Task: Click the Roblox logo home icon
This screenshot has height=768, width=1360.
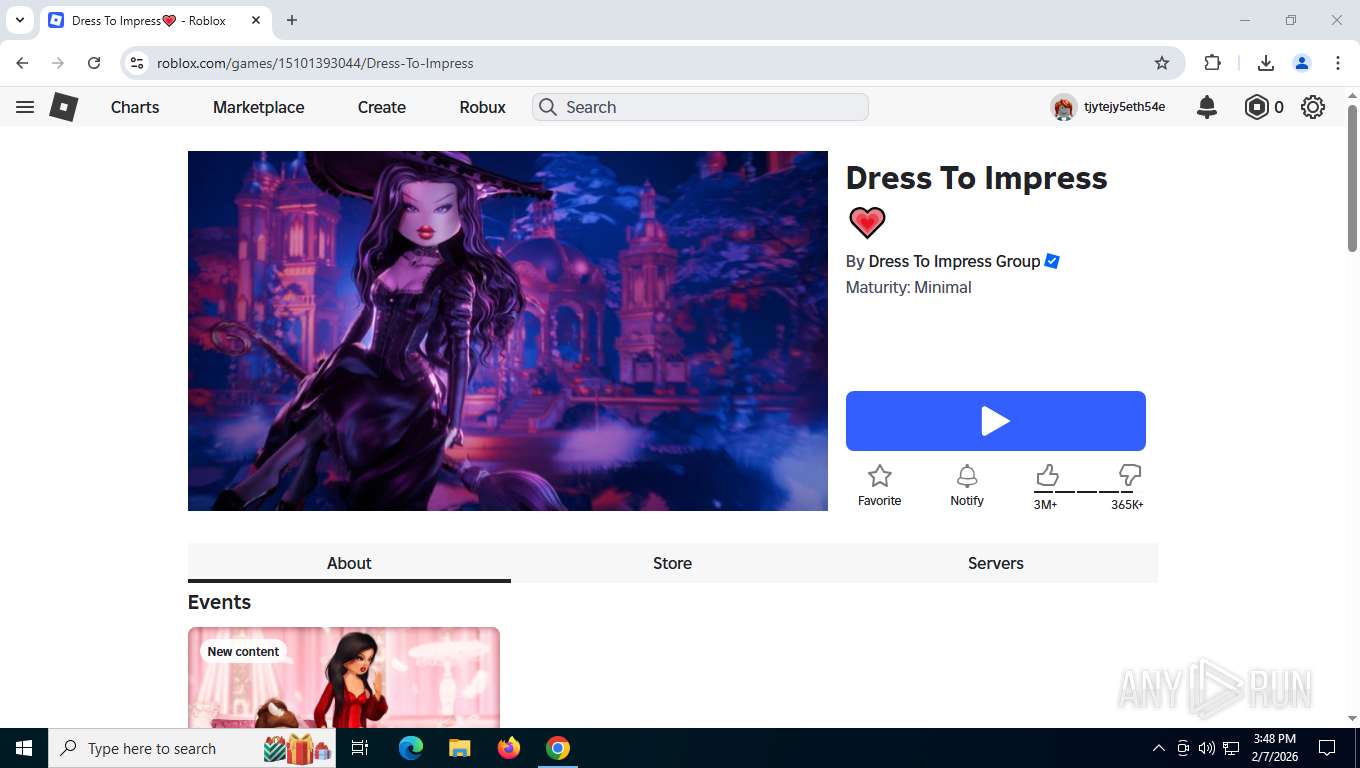Action: [x=63, y=107]
